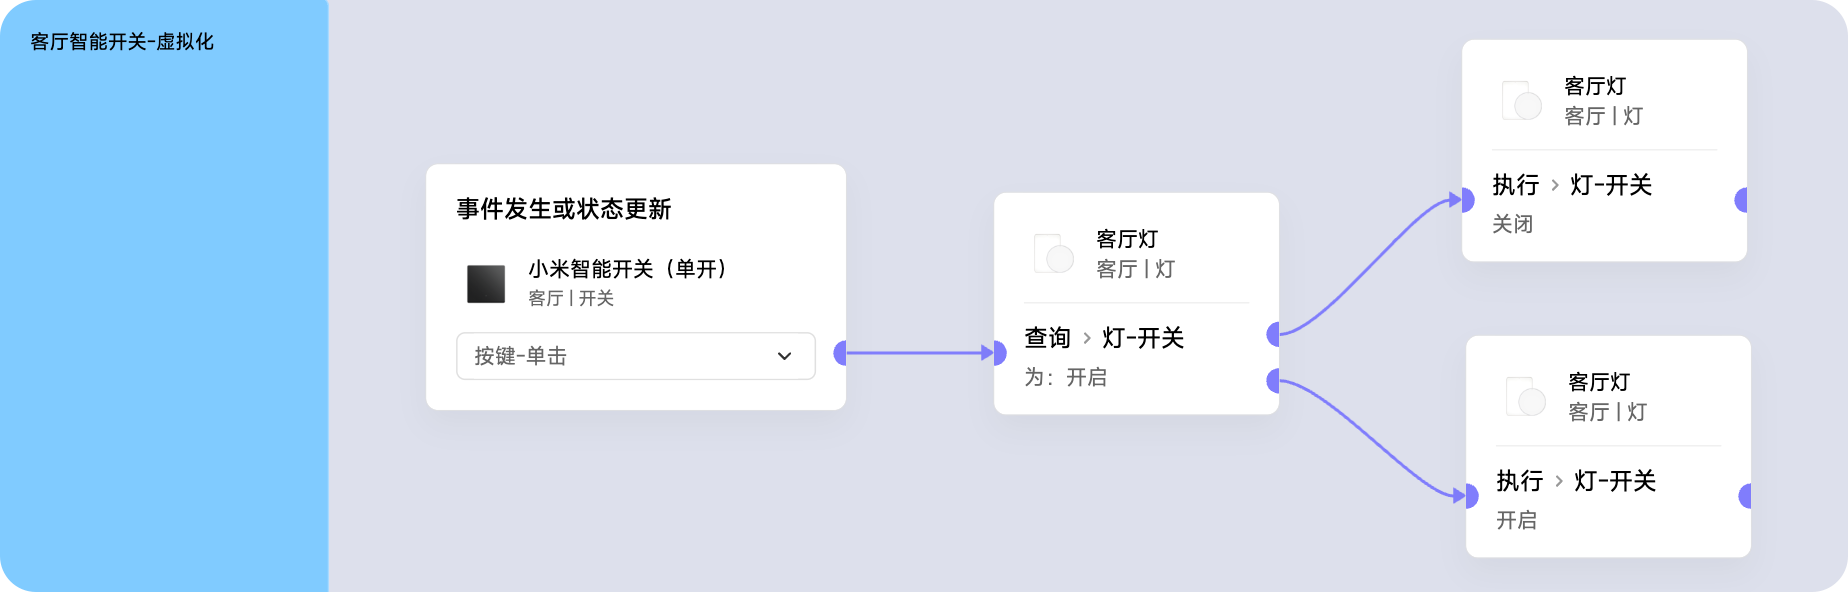This screenshot has width=1848, height=592.
Task: Click the 事件发生或状态更新 trigger title
Action: 564,209
